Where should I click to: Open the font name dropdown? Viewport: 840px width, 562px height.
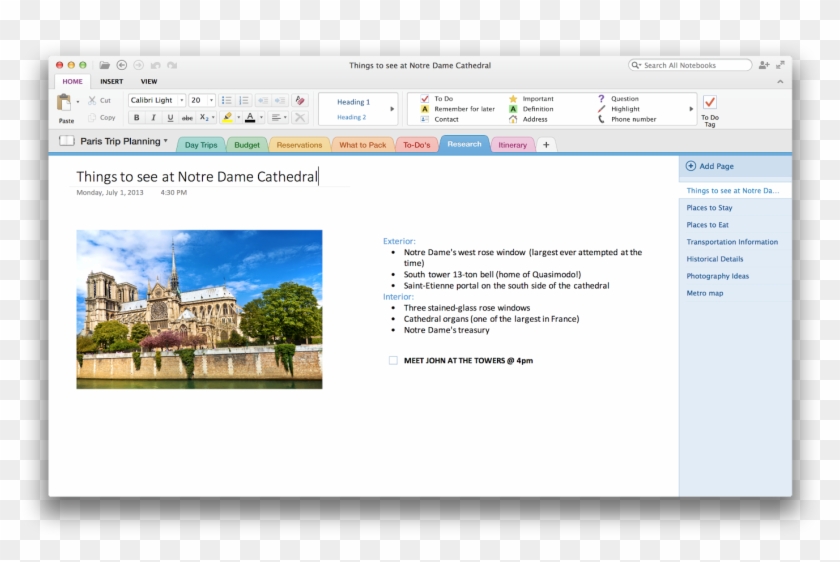pyautogui.click(x=182, y=100)
